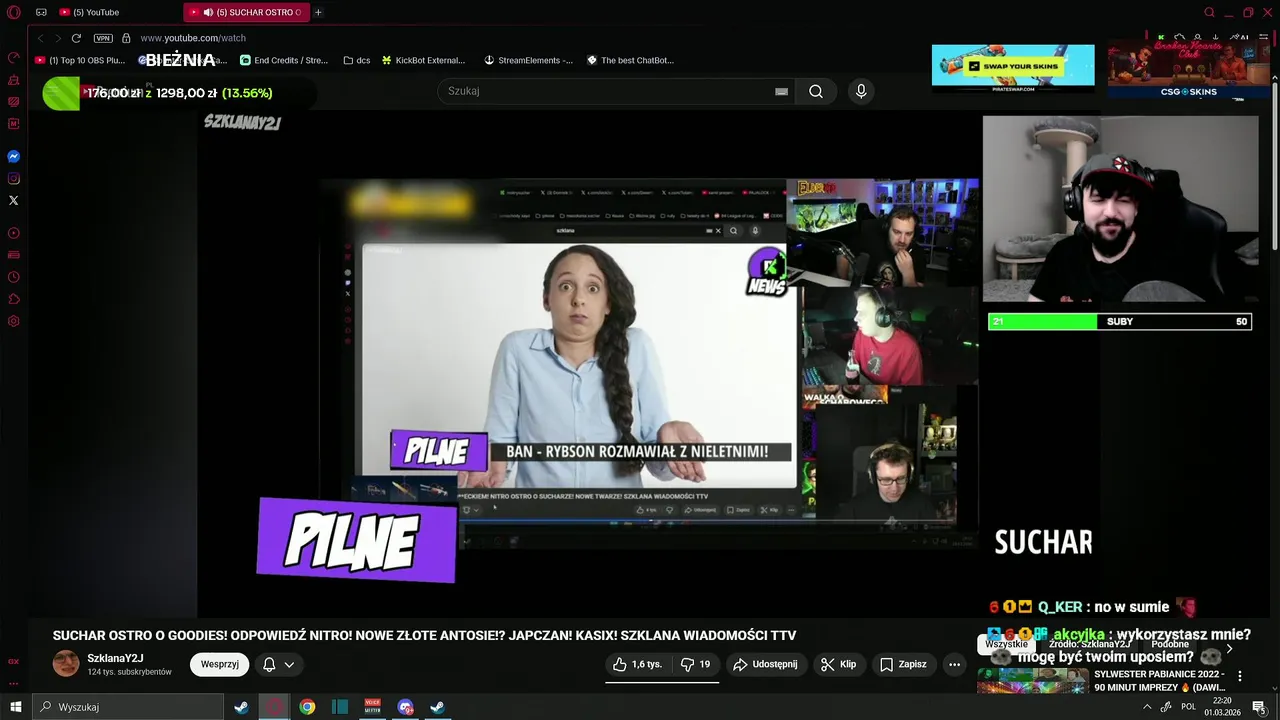Viewport: 1280px width, 720px height.
Task: Click the Udostępnij share button
Action: pos(765,664)
